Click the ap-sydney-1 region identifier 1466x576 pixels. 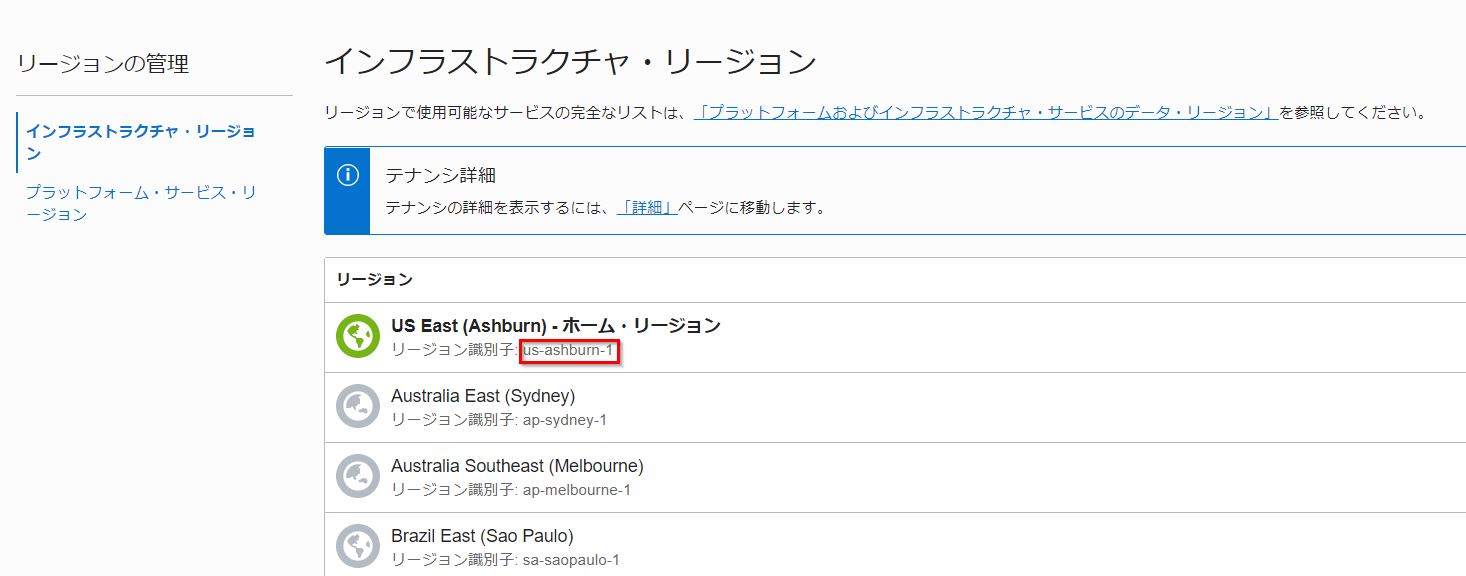(x=564, y=420)
